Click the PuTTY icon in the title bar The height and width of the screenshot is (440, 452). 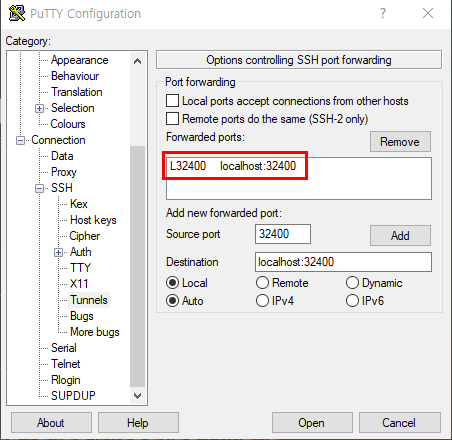(x=17, y=13)
